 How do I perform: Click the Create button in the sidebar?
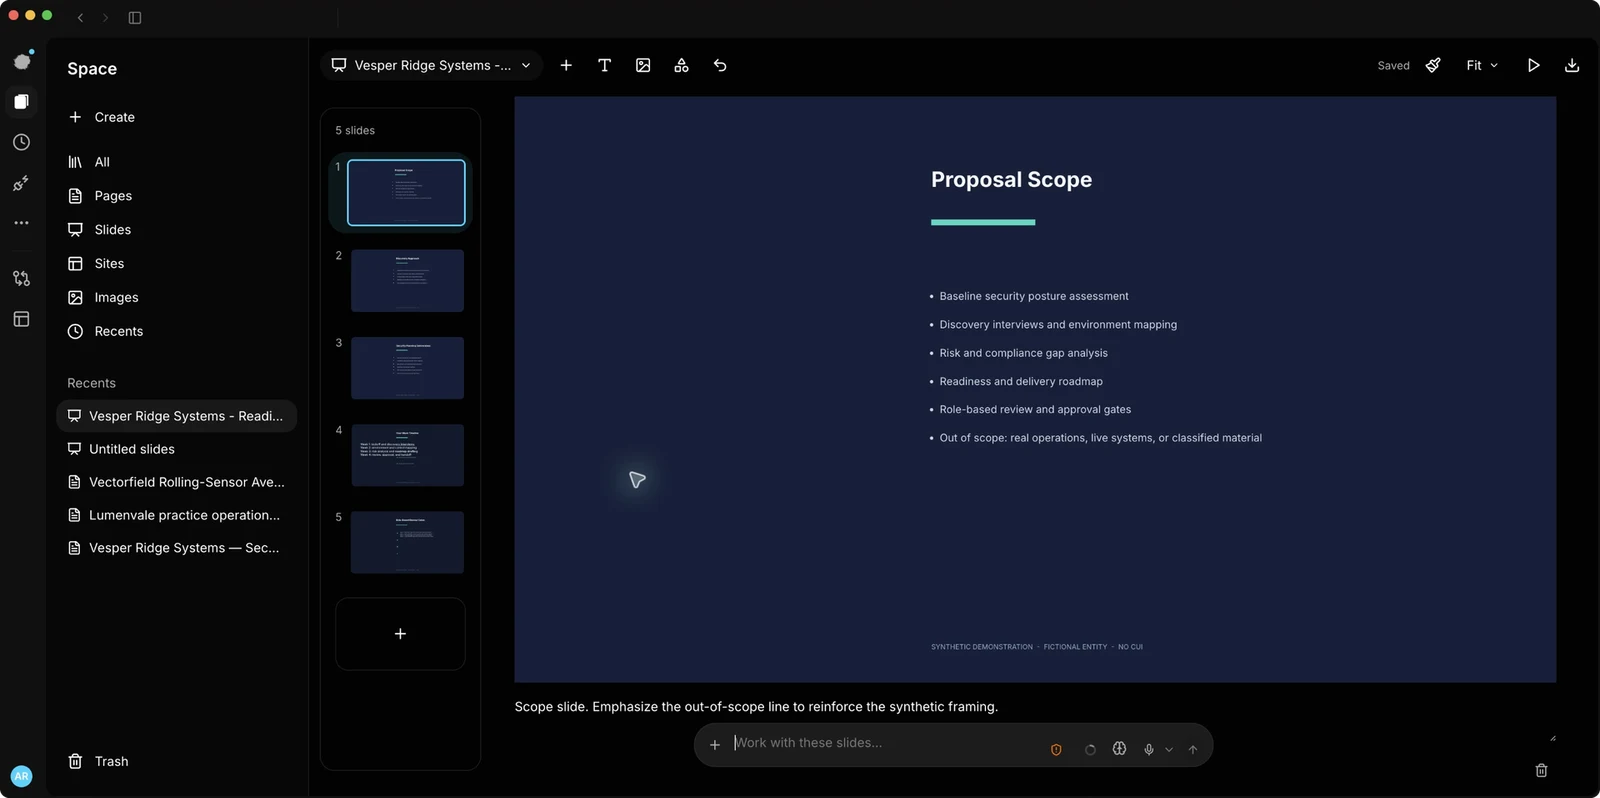[x=176, y=117]
